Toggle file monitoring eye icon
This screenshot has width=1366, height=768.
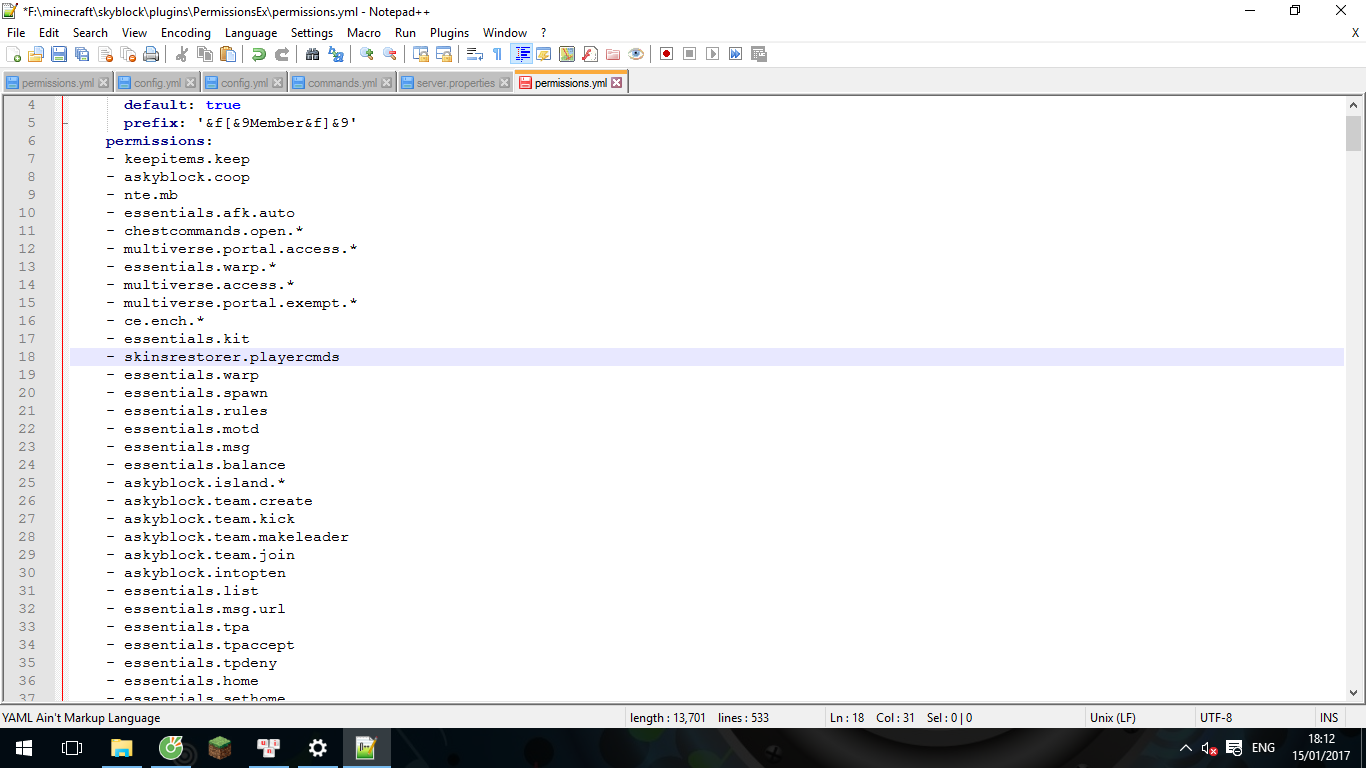pos(636,54)
